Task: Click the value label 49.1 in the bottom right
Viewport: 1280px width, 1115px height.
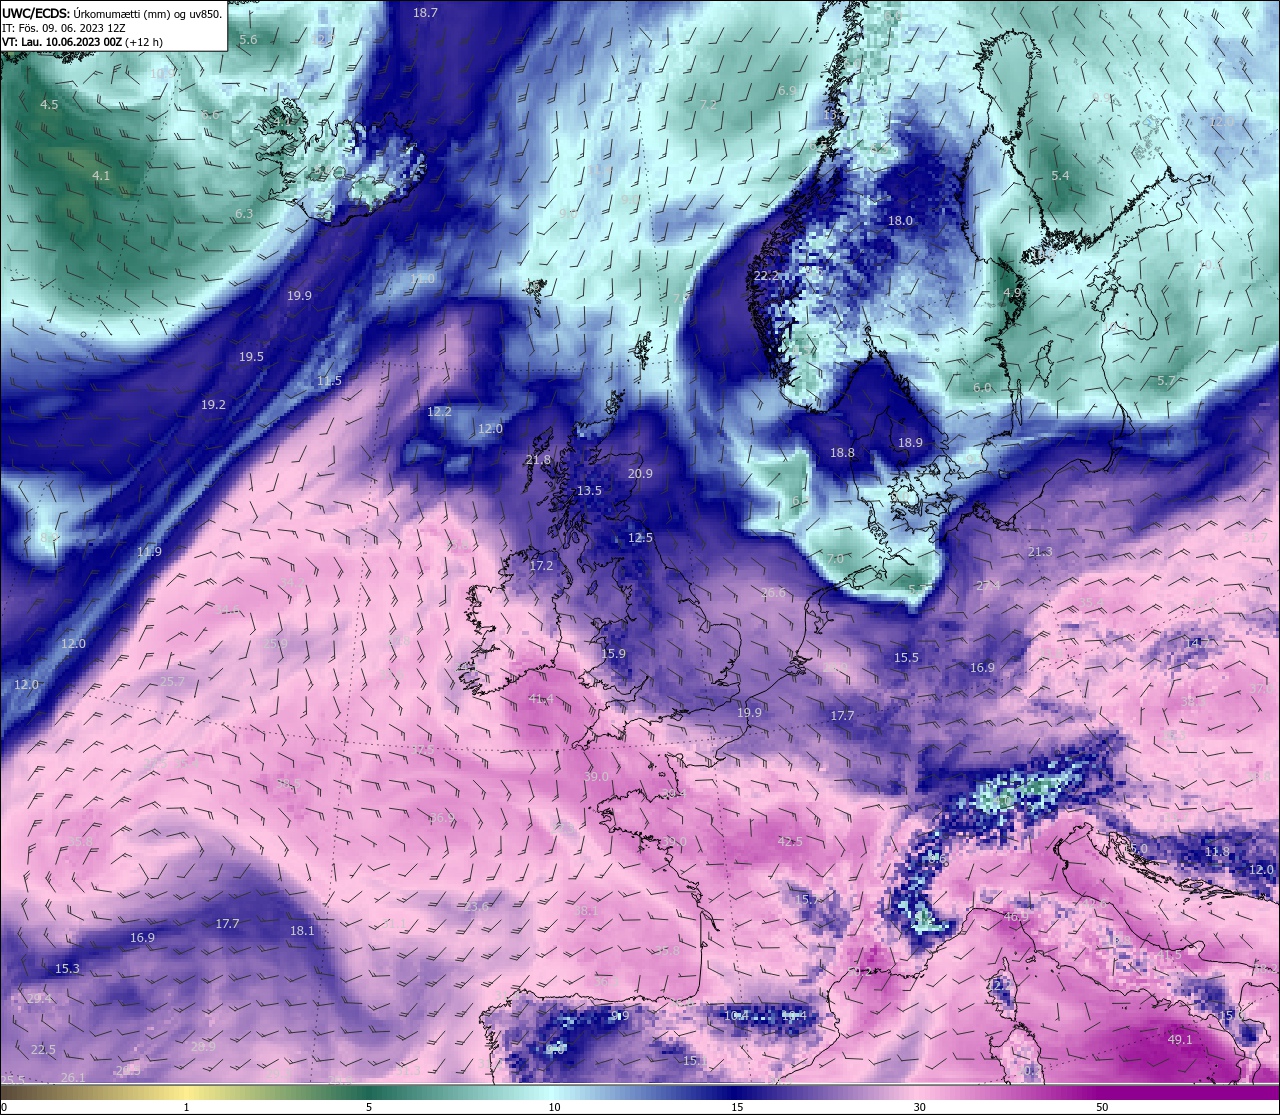Action: (1180, 1040)
